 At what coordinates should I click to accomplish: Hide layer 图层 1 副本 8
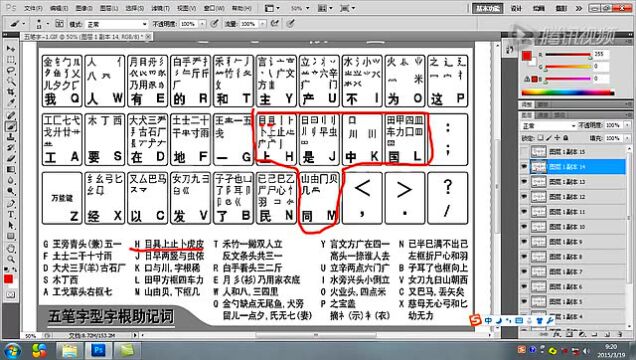[x=524, y=257]
